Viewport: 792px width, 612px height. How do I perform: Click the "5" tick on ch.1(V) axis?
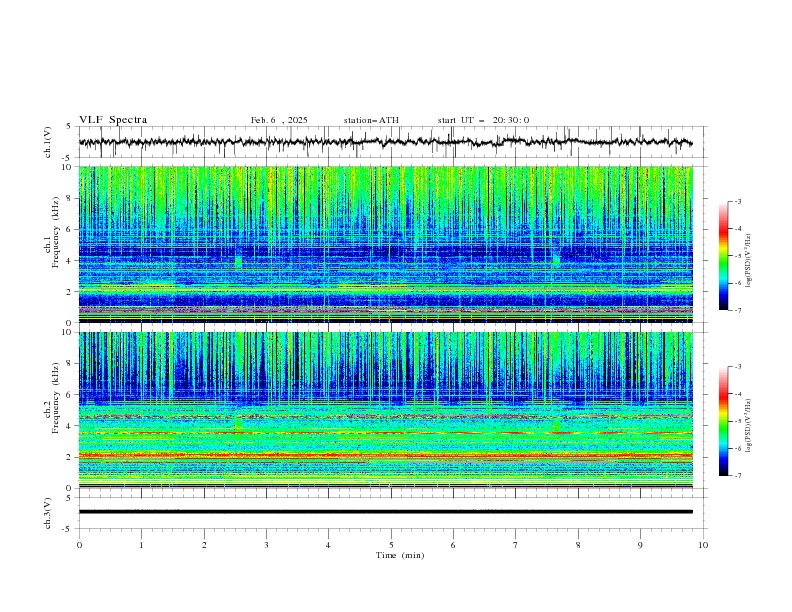click(69, 126)
